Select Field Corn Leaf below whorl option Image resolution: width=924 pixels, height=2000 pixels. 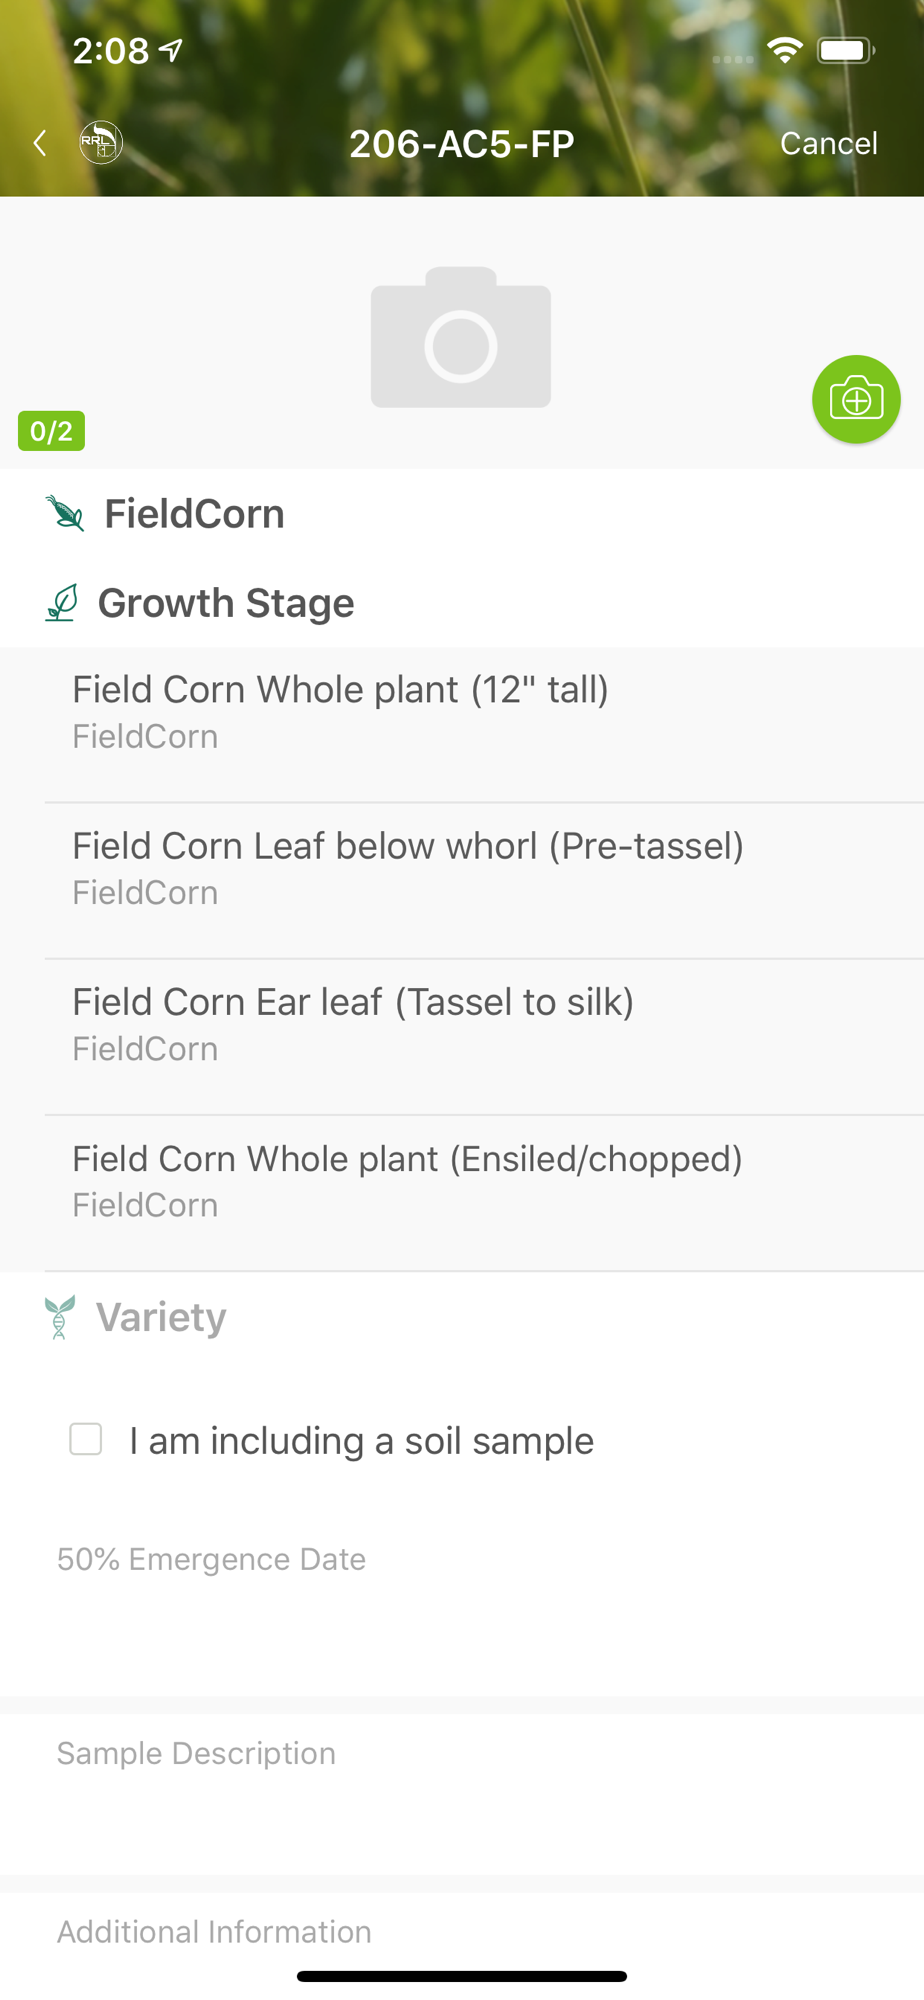coord(408,867)
